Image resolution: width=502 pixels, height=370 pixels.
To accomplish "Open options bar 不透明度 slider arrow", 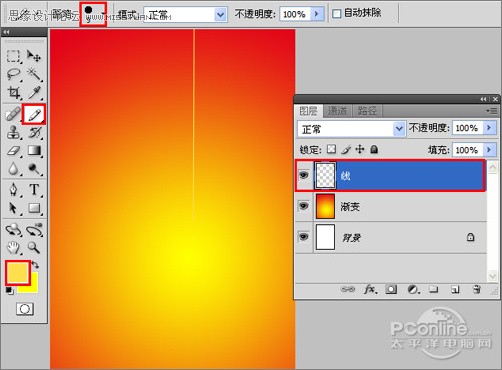I will 317,14.
